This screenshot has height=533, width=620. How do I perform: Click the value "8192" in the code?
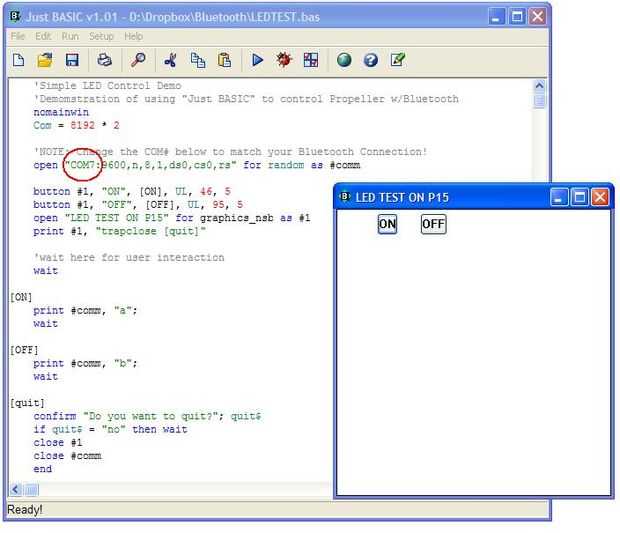tap(82, 125)
